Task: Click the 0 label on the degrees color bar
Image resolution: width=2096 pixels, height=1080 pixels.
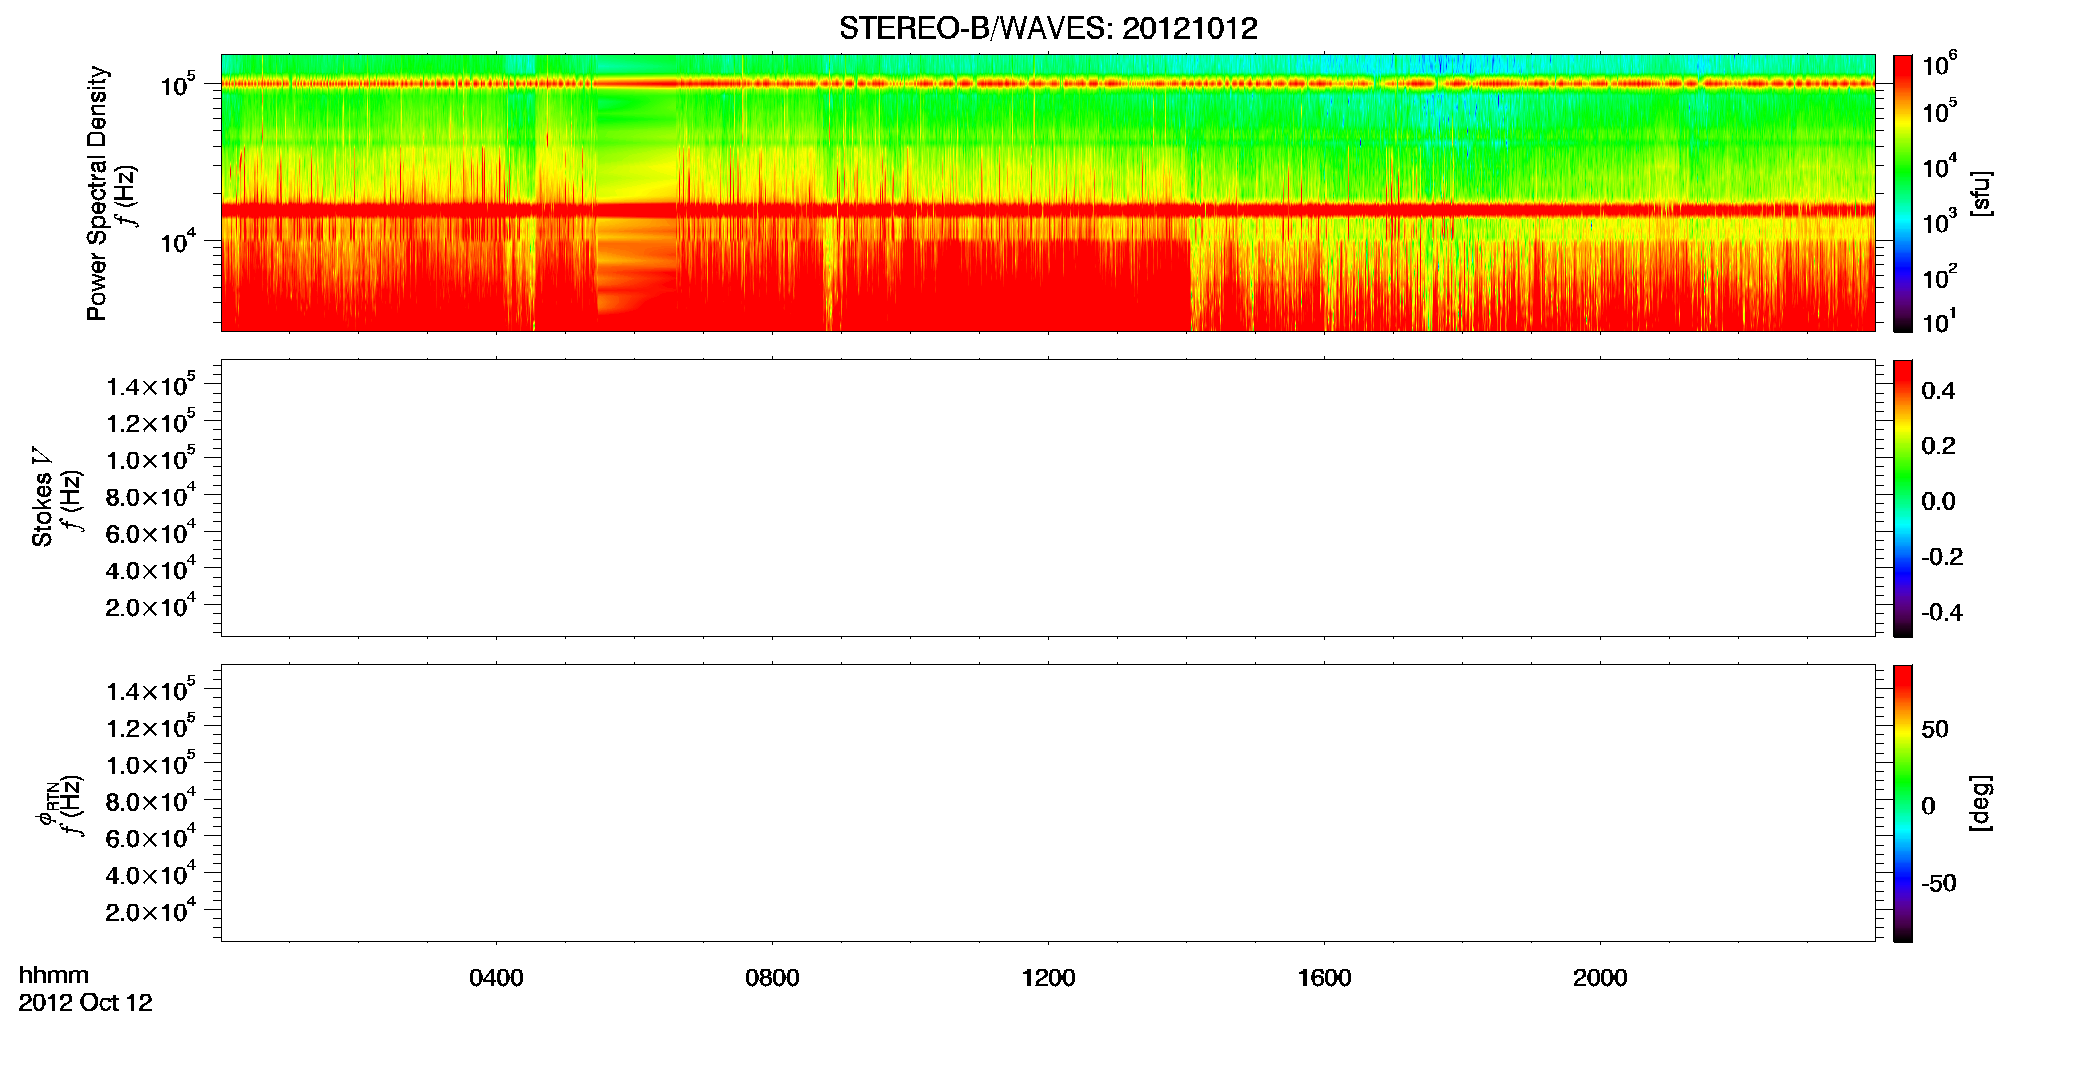Action: click(1929, 806)
